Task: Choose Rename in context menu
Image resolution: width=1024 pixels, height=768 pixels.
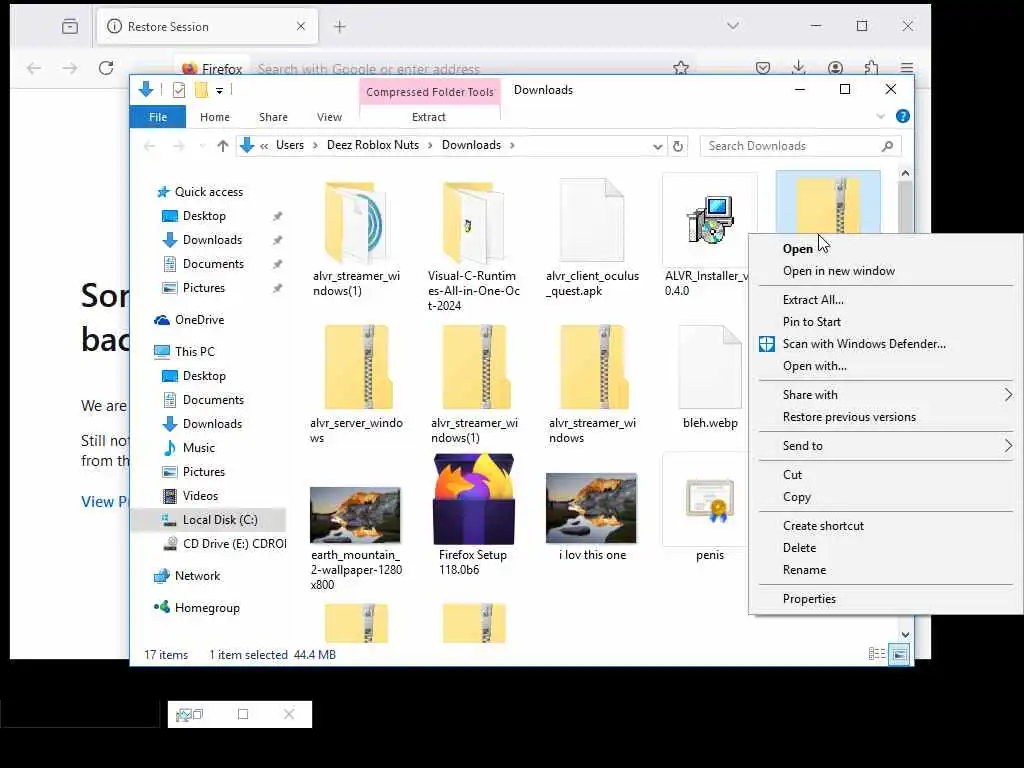Action: click(x=804, y=570)
